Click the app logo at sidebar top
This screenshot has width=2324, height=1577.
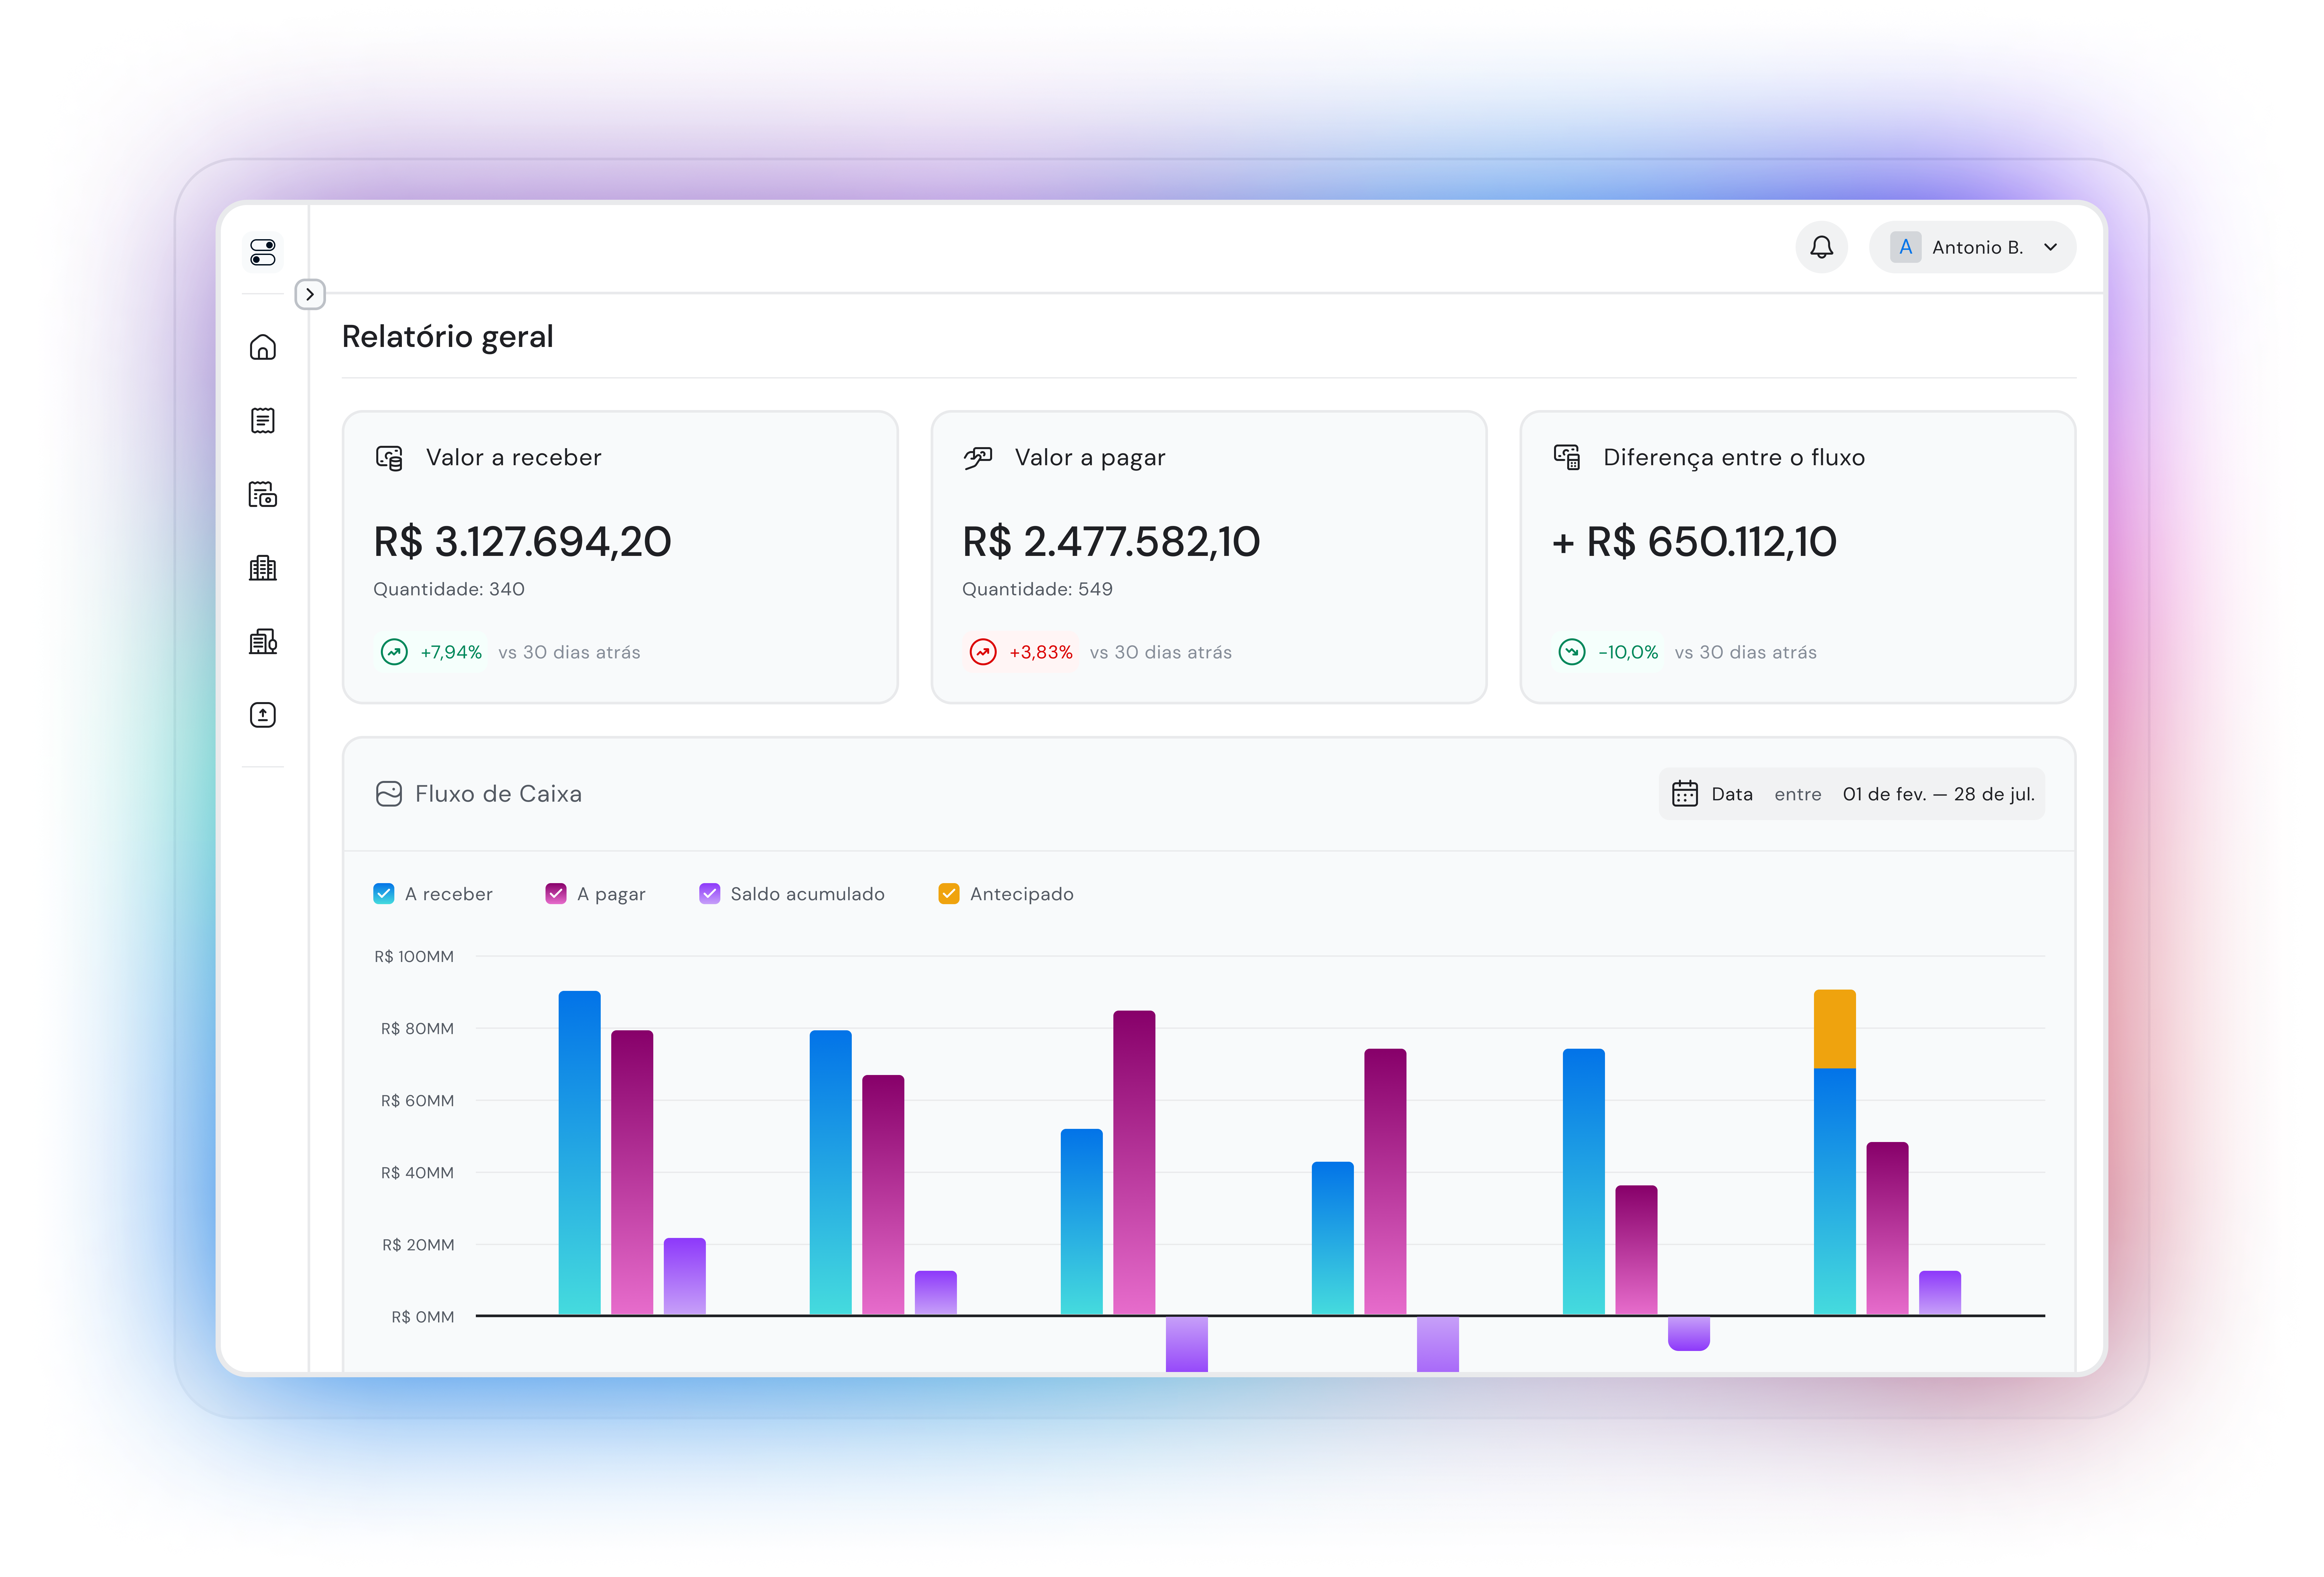[x=263, y=252]
